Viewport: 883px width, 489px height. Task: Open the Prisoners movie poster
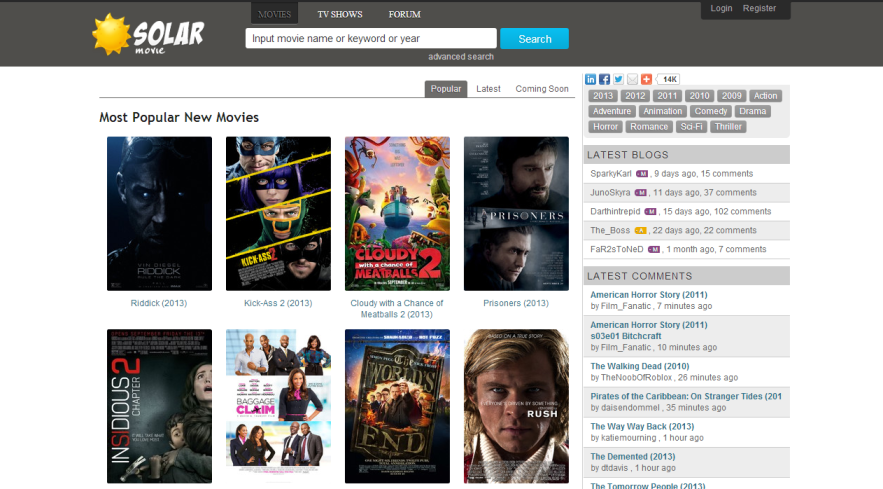[516, 214]
